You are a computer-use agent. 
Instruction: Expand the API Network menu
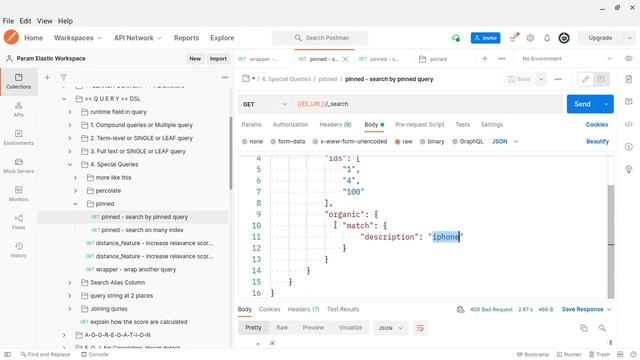click(138, 38)
